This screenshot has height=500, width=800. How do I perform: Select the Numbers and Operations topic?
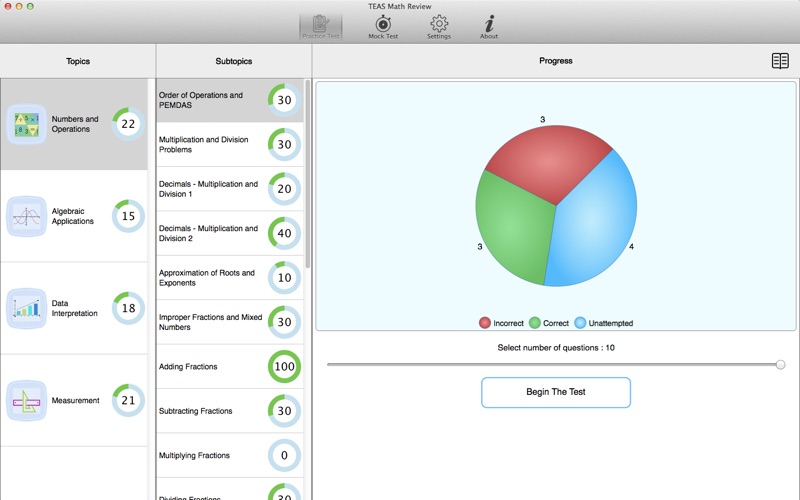click(x=74, y=124)
